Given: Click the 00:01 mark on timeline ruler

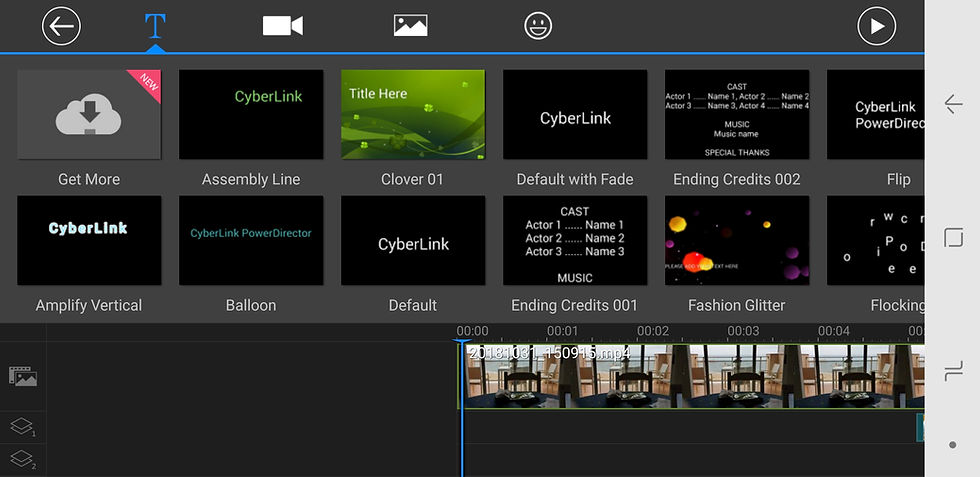Looking at the screenshot, I should pyautogui.click(x=562, y=331).
